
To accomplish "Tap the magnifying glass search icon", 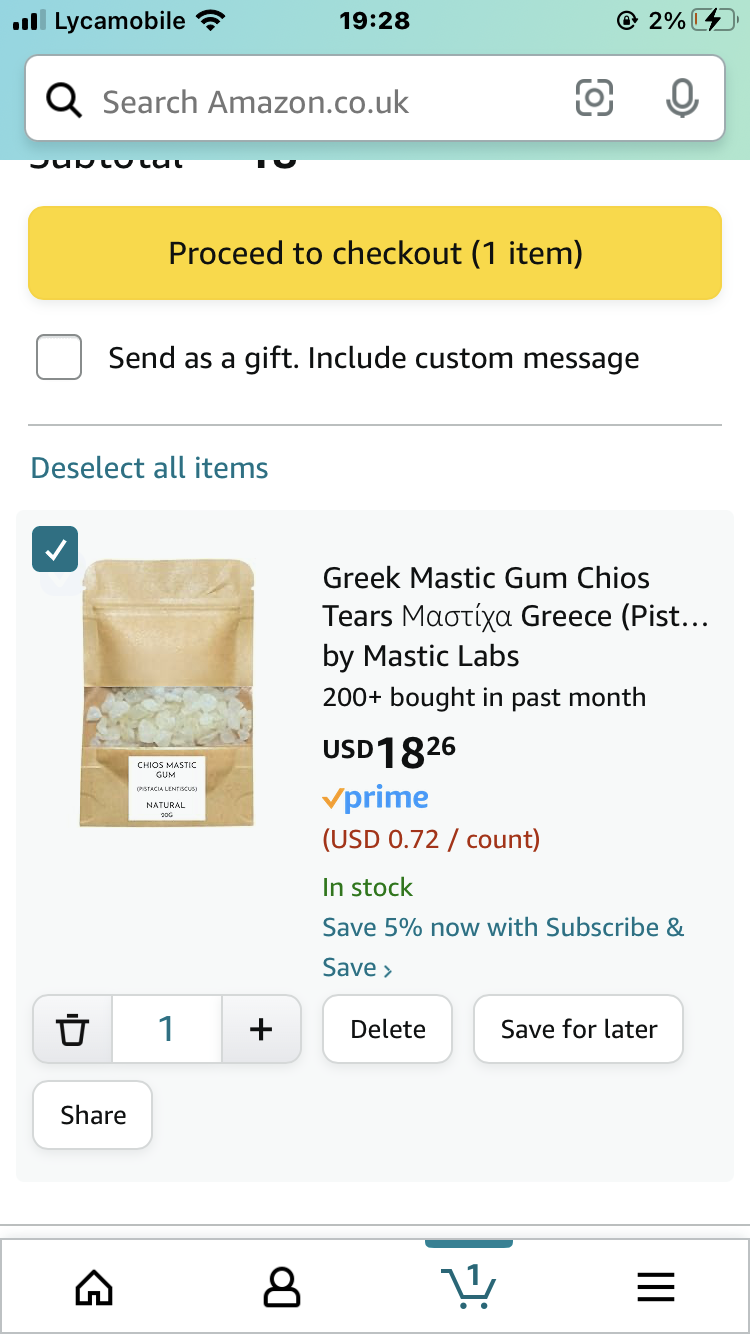I will pos(64,100).
